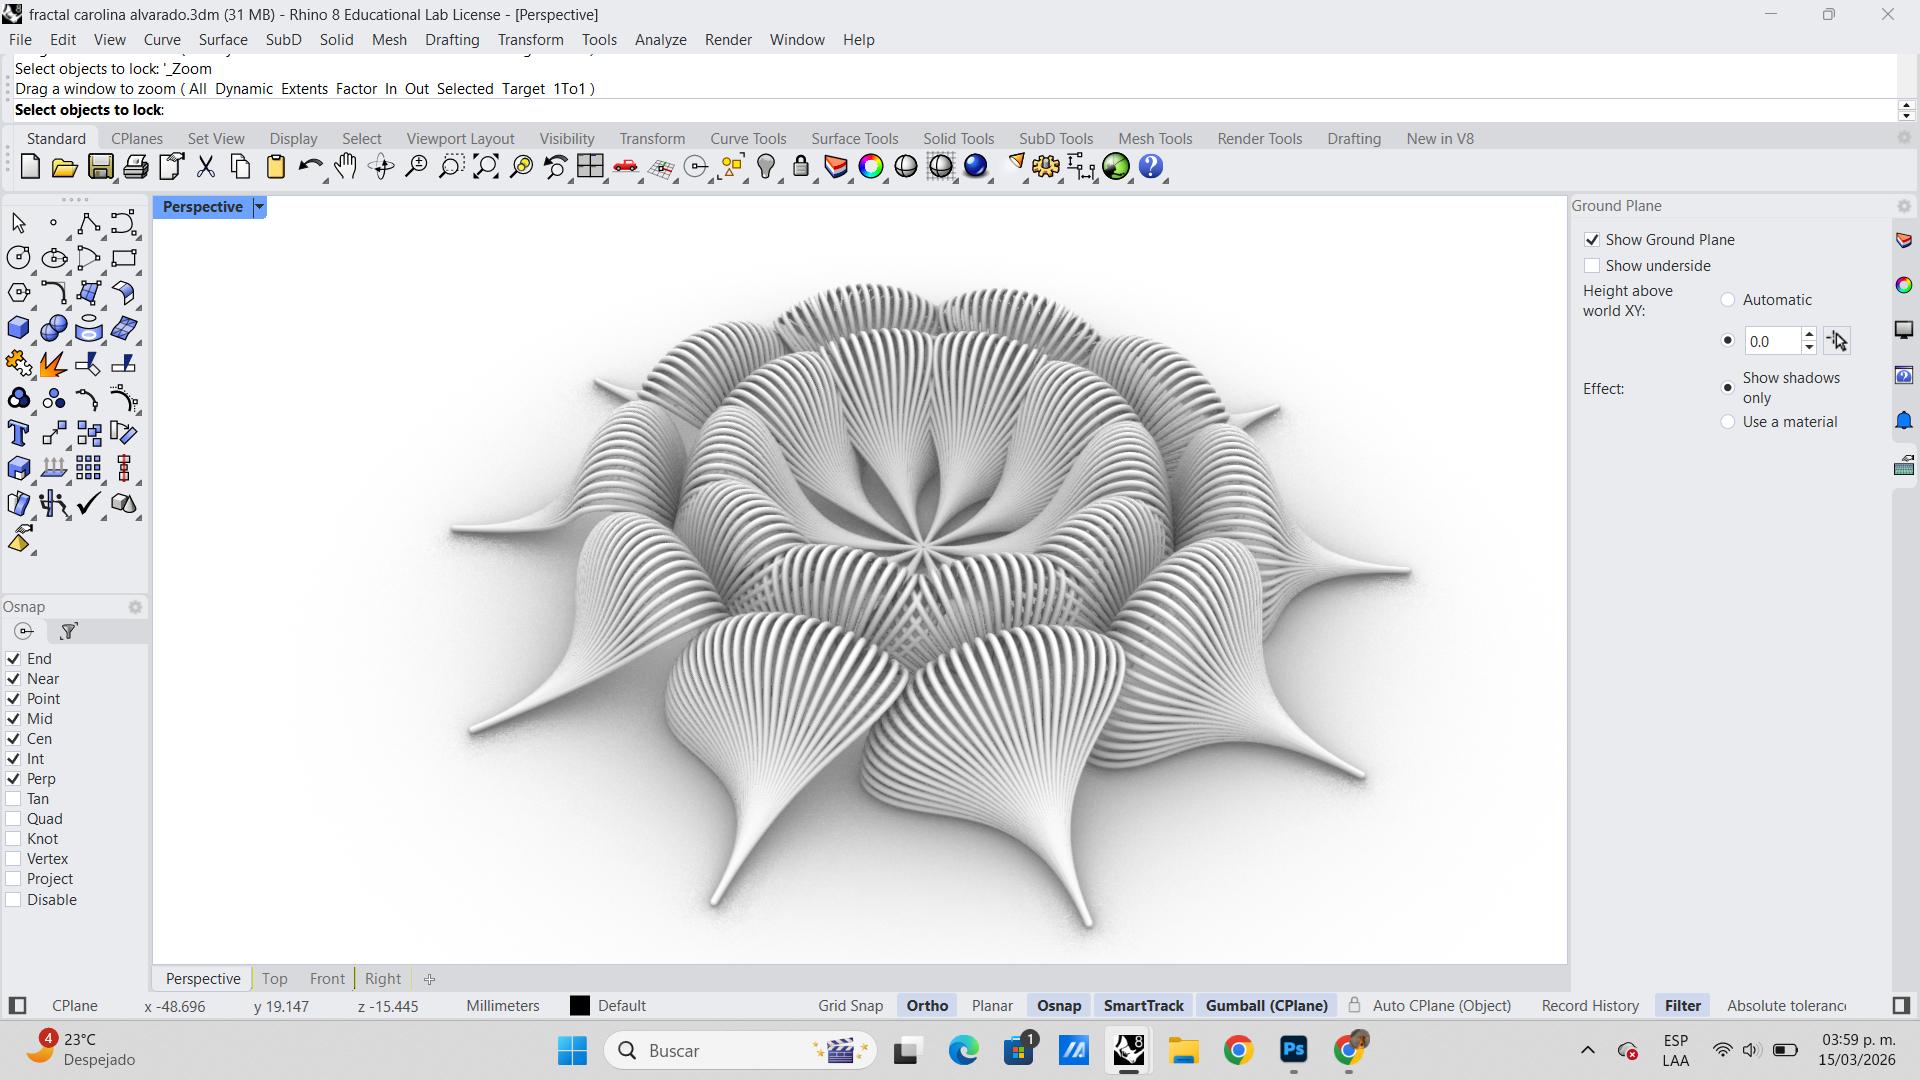This screenshot has width=1920, height=1080.
Task: Uncheck Show Ground Plane
Action: (x=1592, y=240)
